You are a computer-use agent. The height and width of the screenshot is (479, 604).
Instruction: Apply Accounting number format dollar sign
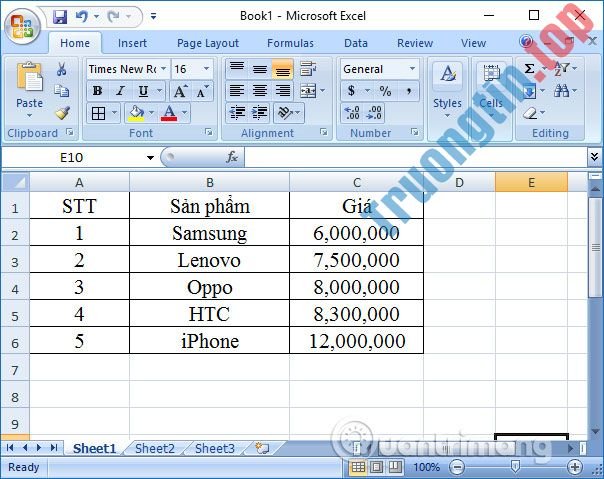pos(351,91)
